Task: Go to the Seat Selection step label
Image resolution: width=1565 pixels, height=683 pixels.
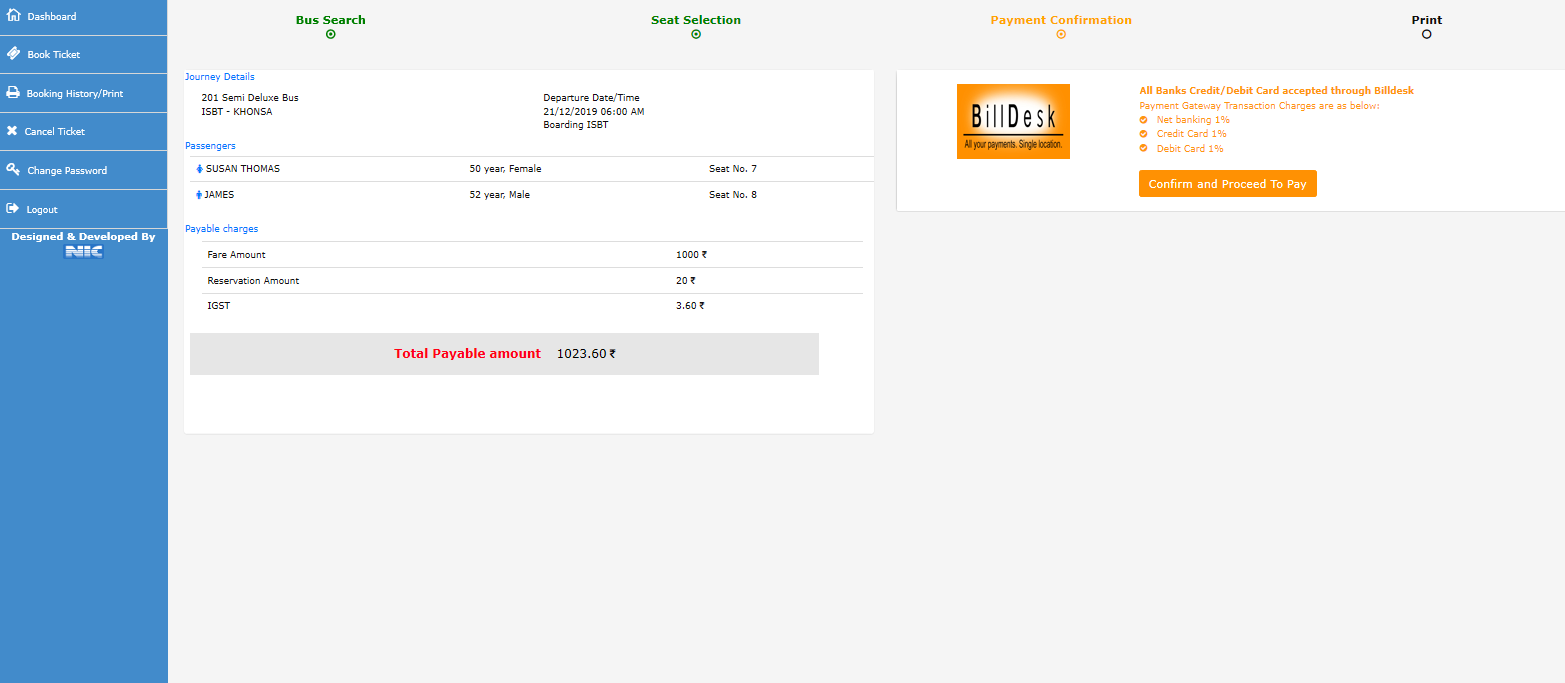Action: [x=696, y=20]
